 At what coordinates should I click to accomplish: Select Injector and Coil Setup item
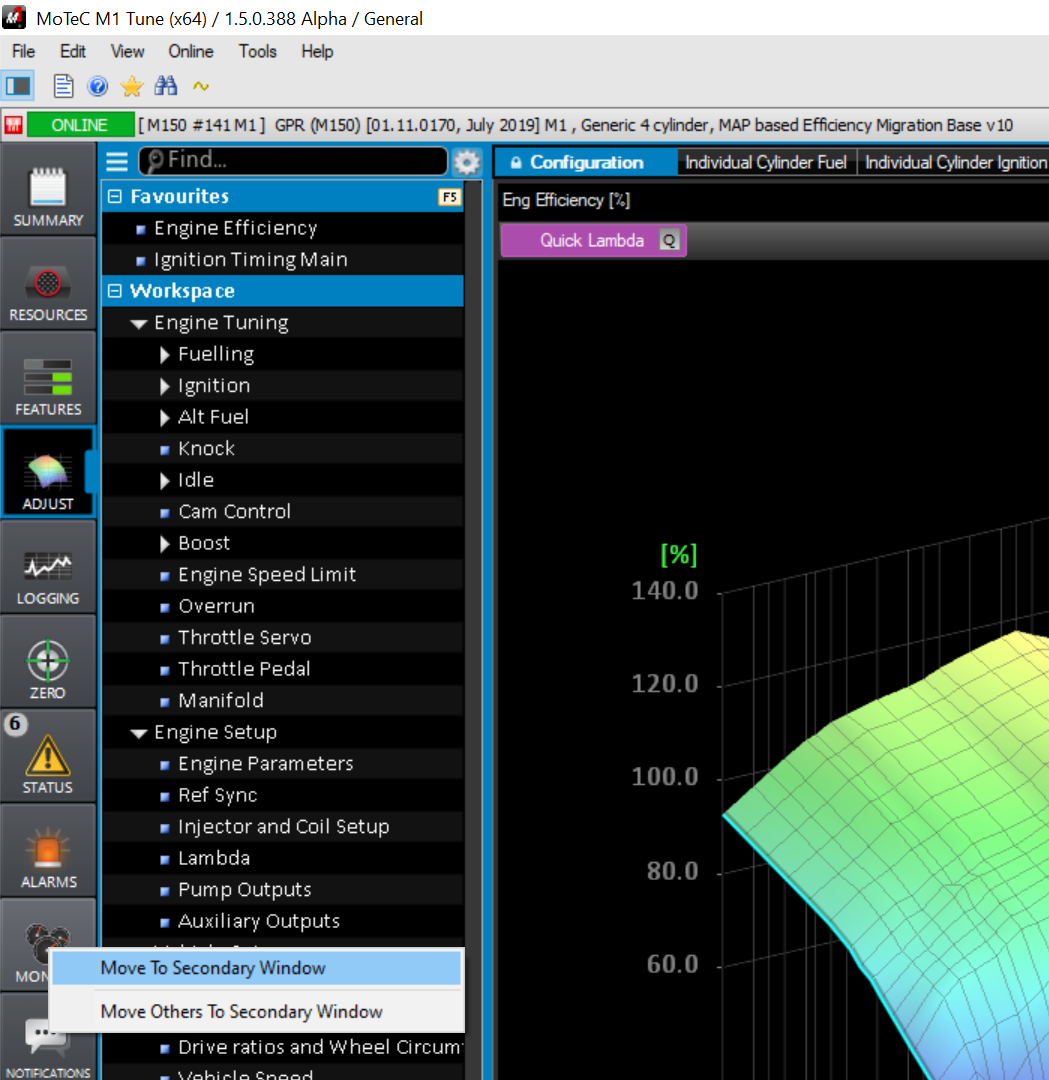click(283, 827)
